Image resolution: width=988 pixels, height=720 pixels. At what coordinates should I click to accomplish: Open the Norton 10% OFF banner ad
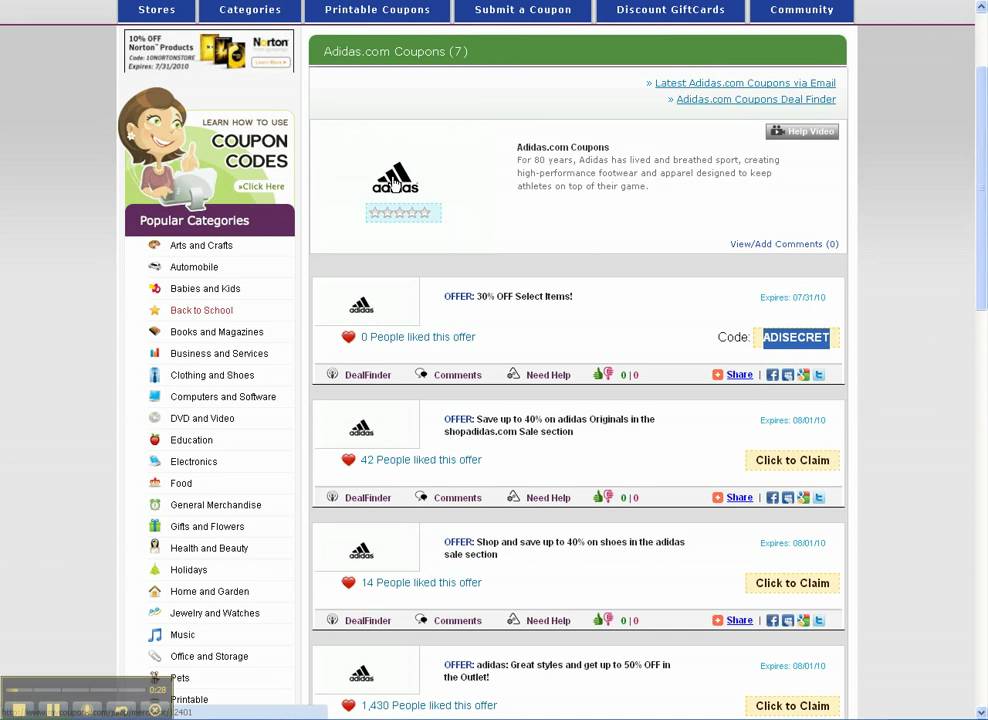coord(209,50)
